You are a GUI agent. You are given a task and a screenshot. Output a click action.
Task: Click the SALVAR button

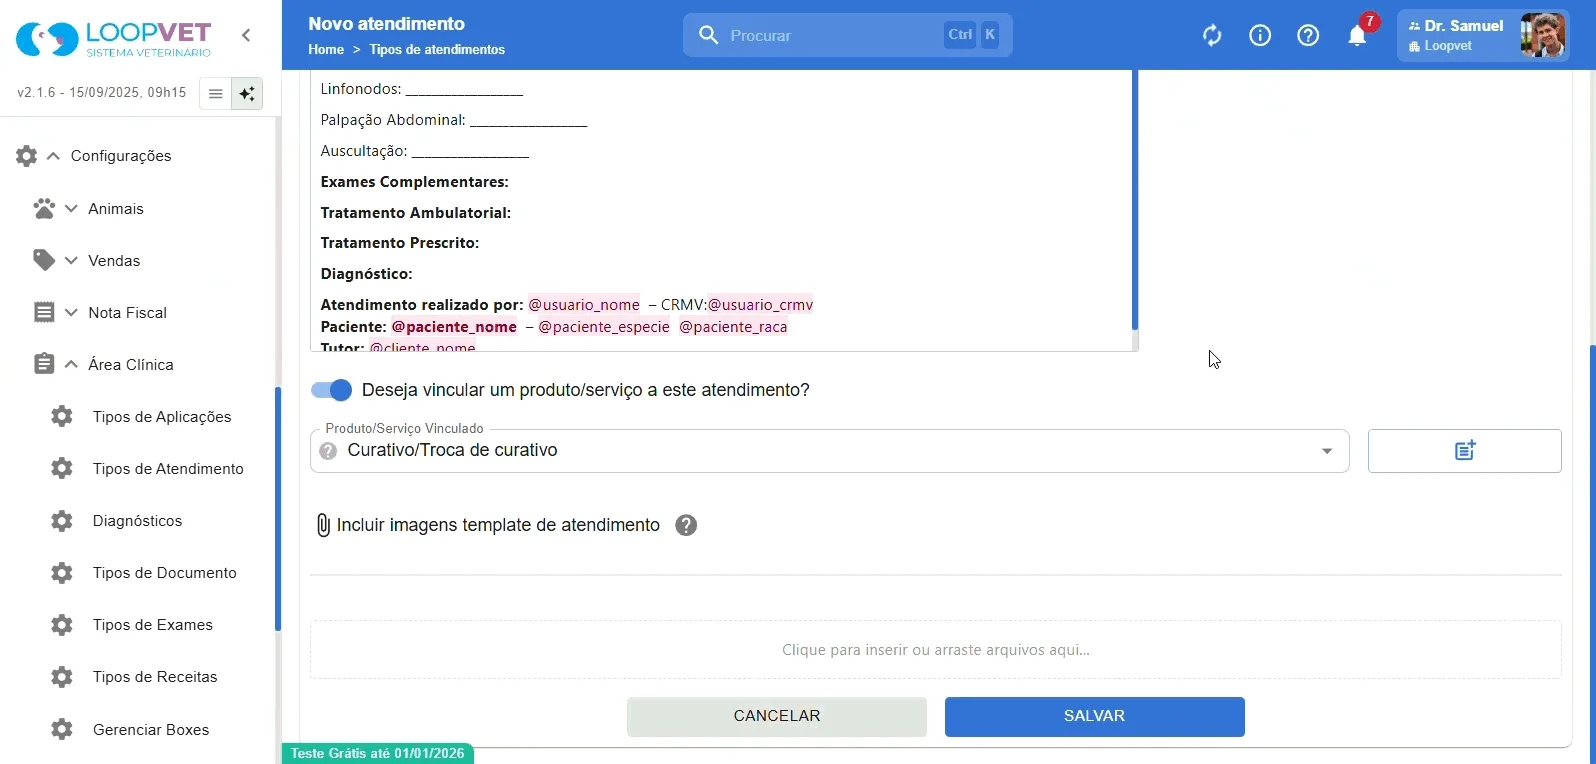(1094, 717)
